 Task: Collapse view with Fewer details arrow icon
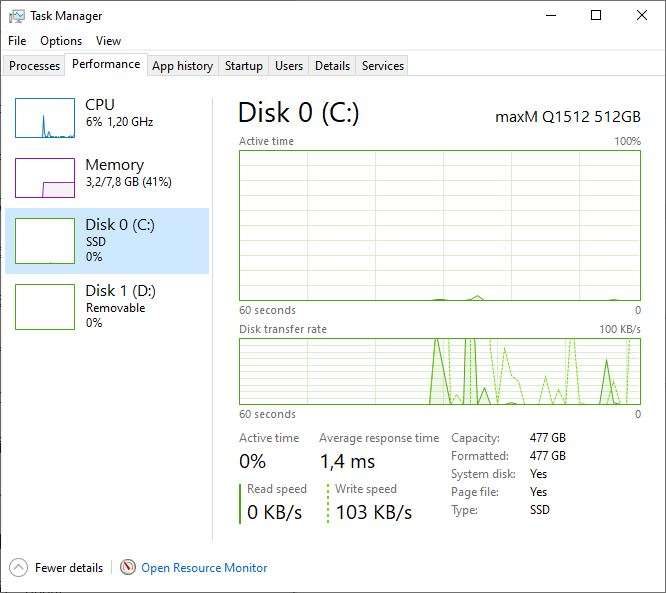pyautogui.click(x=18, y=568)
